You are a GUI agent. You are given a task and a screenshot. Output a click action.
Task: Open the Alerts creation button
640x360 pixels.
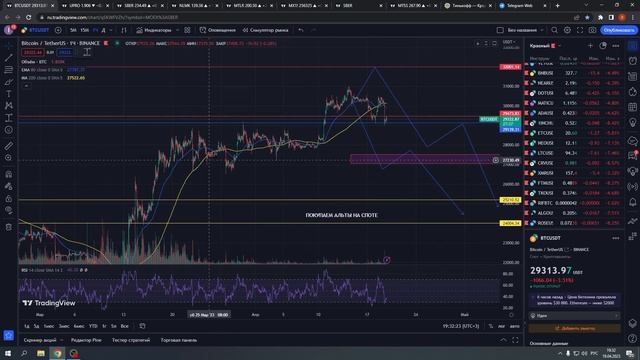pos(218,30)
